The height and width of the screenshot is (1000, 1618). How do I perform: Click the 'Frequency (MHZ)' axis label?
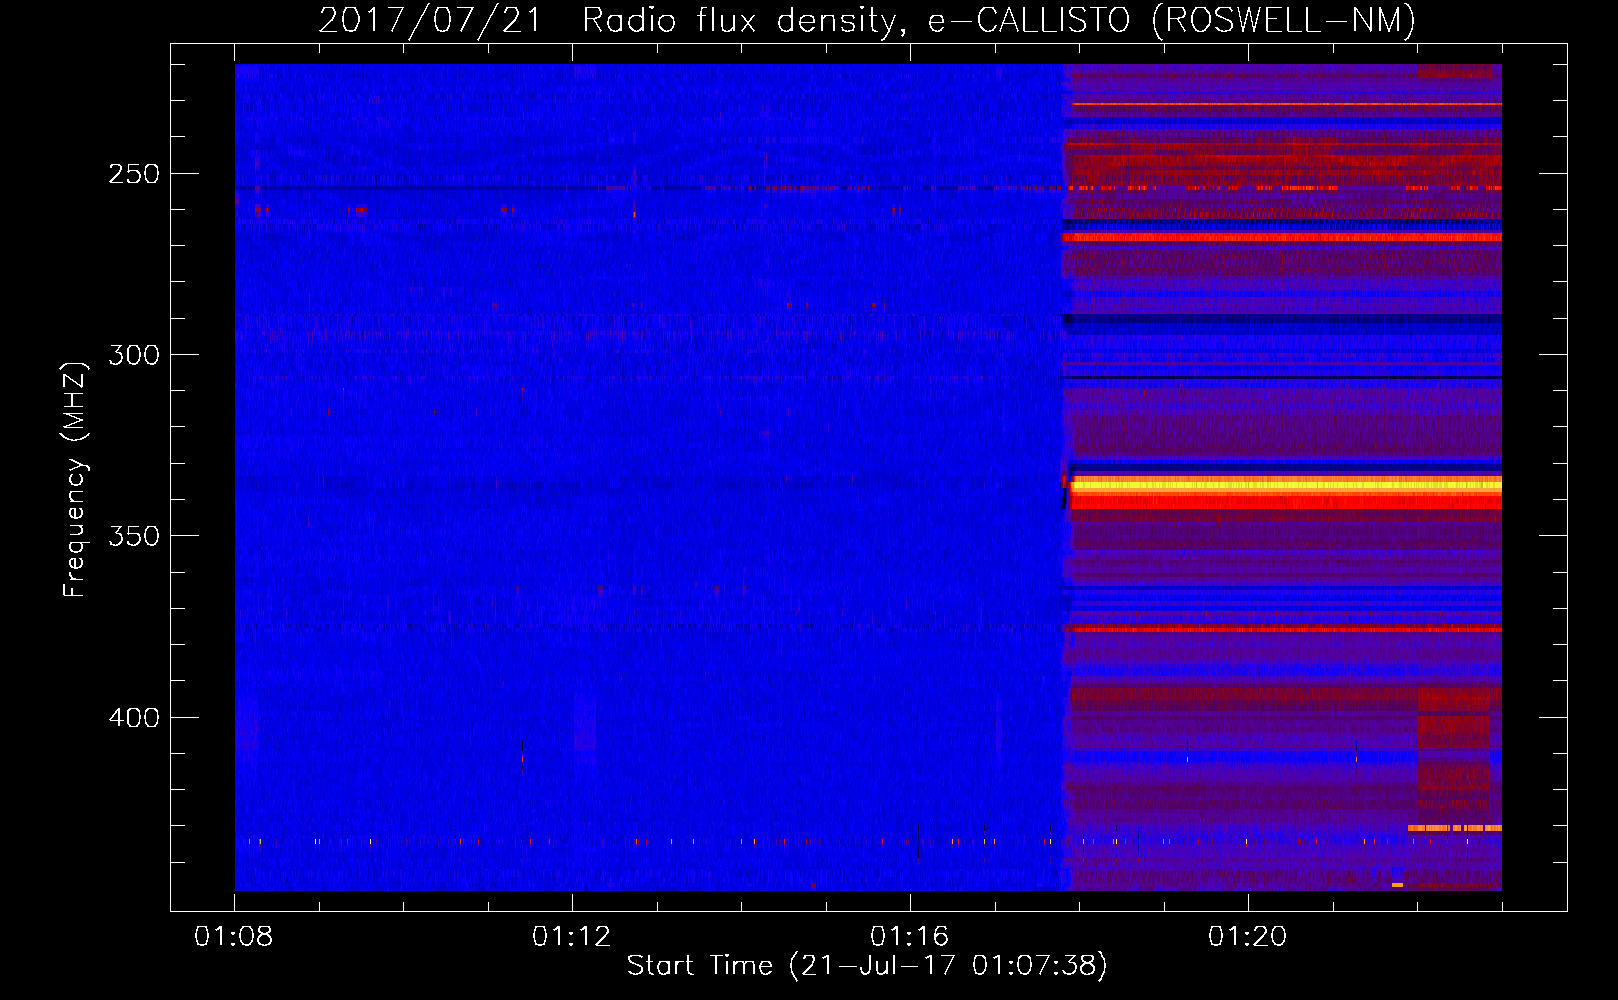(x=74, y=480)
